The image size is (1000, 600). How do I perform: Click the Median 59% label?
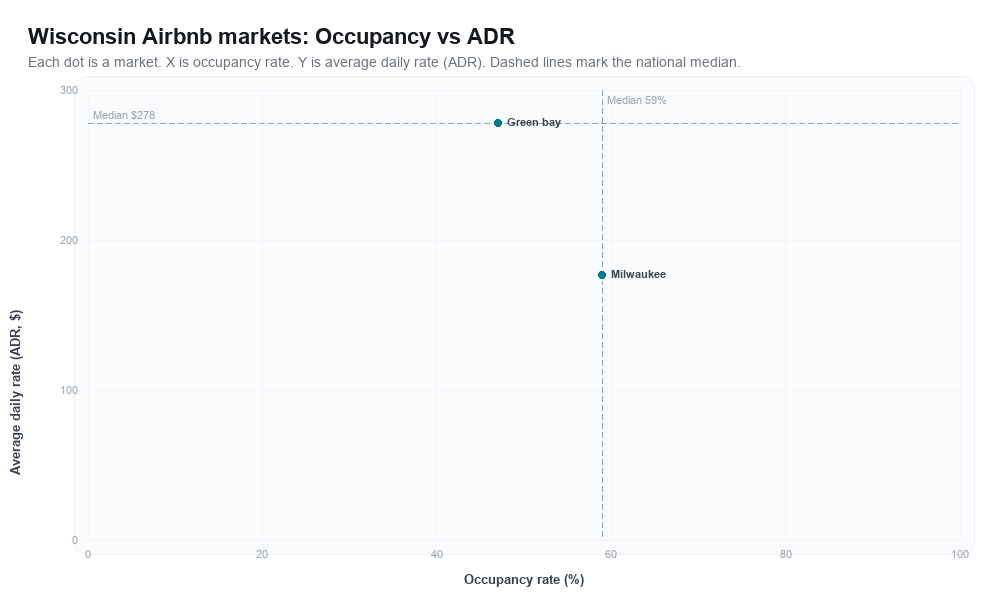pos(636,100)
